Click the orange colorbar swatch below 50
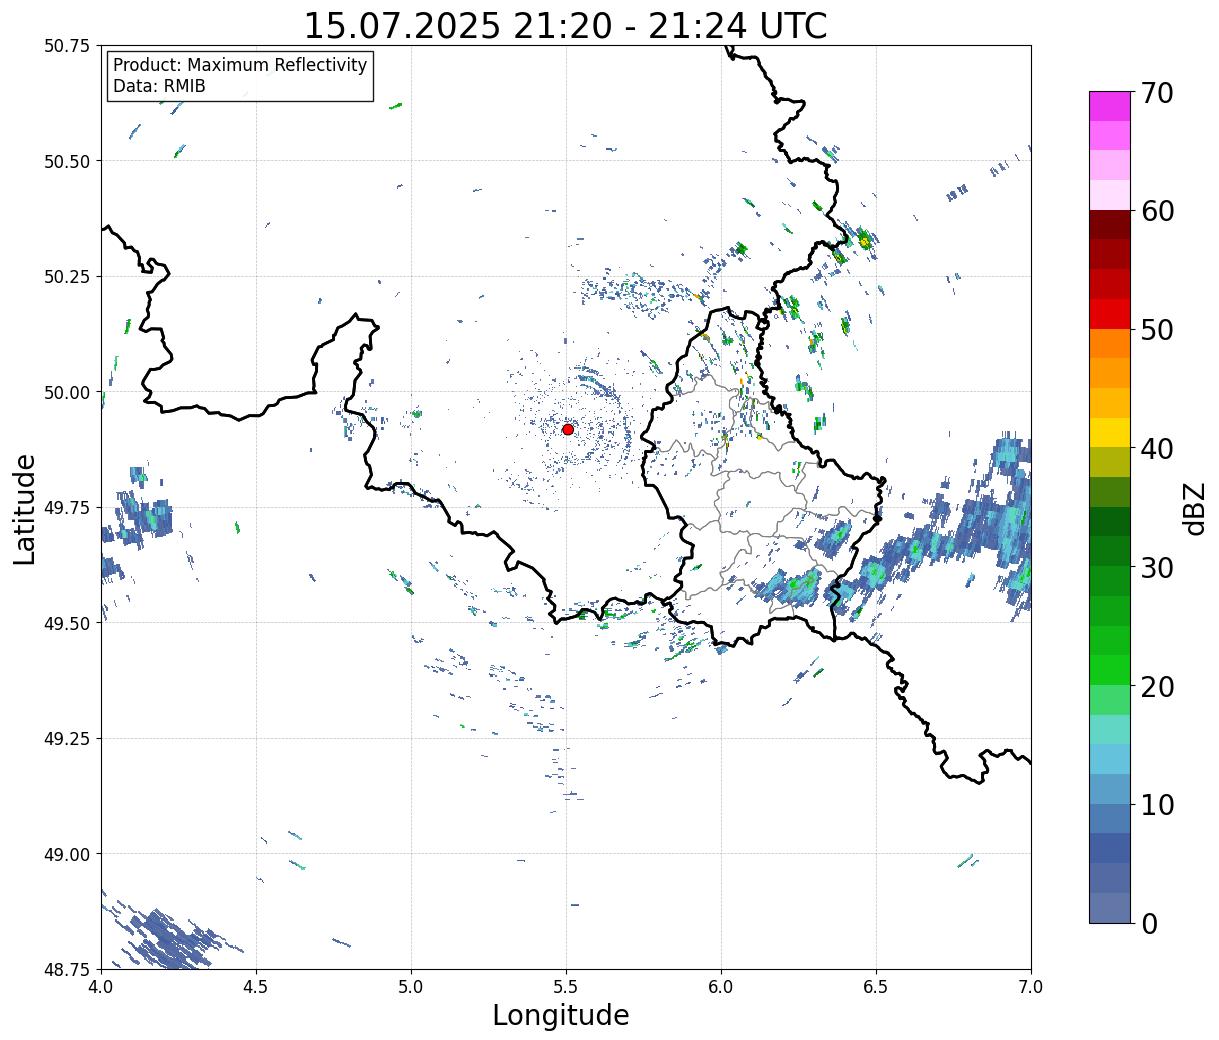The width and height of the screenshot is (1219, 1040). click(1110, 343)
